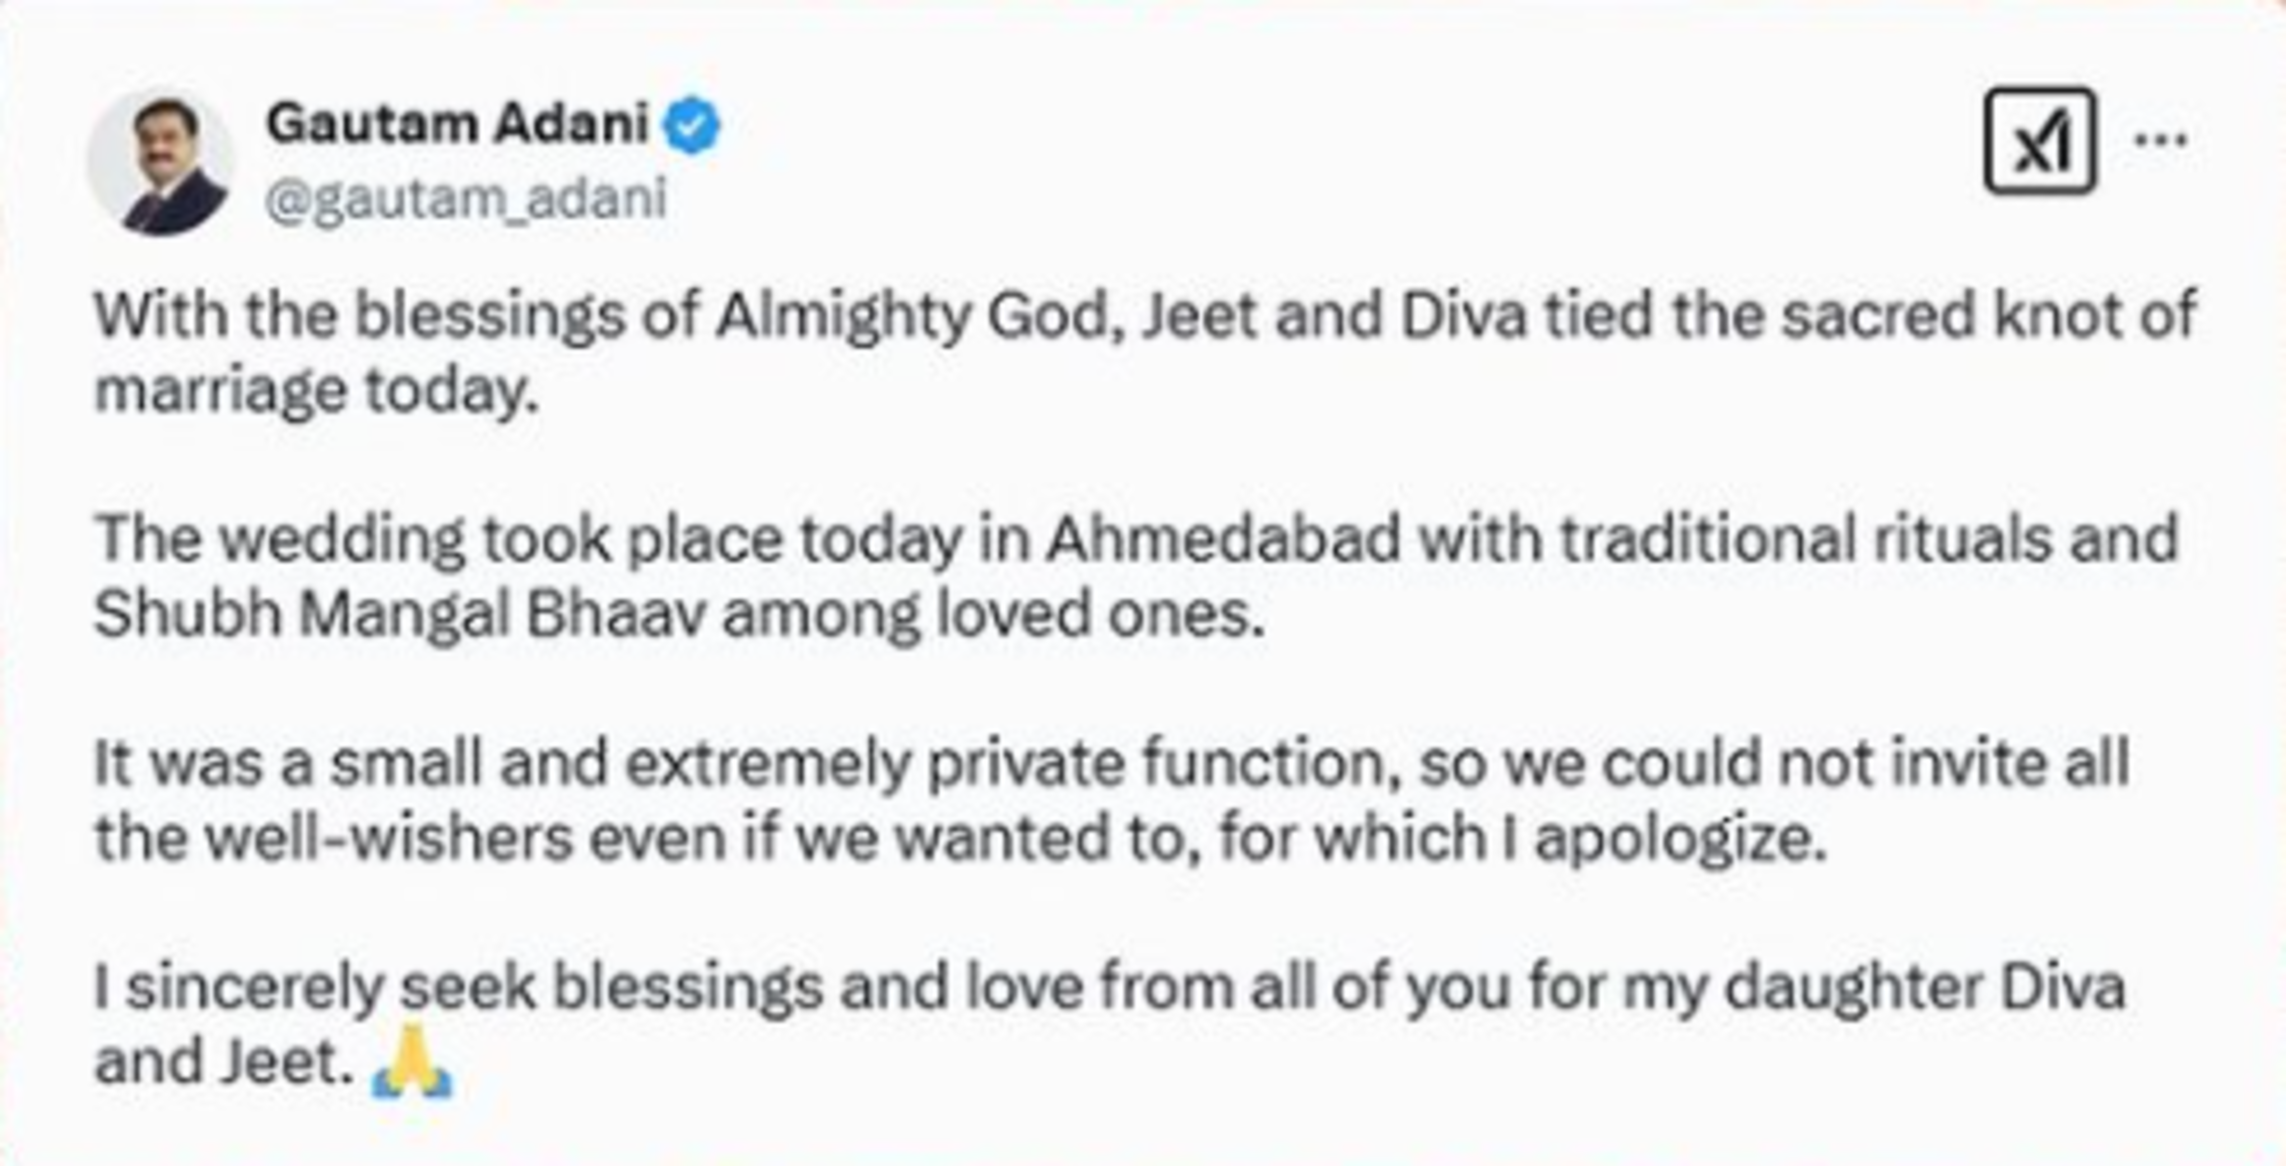Click the Gautam Adani display name
Image resolution: width=2286 pixels, height=1166 pixels.
pos(458,125)
